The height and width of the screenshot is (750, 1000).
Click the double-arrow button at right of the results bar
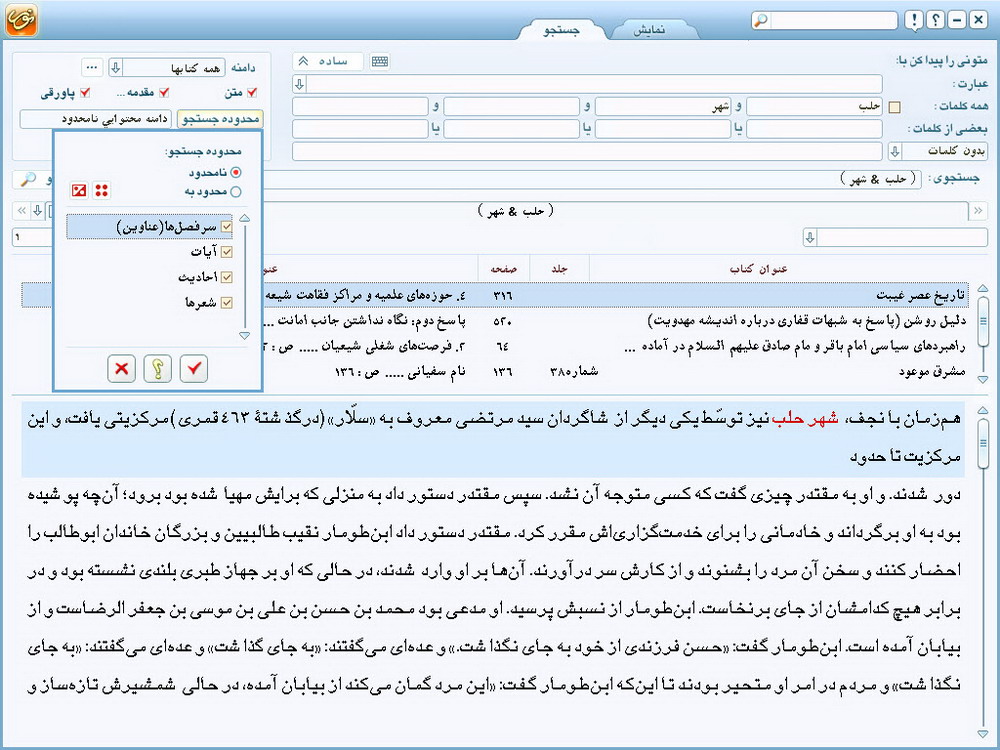click(x=978, y=210)
